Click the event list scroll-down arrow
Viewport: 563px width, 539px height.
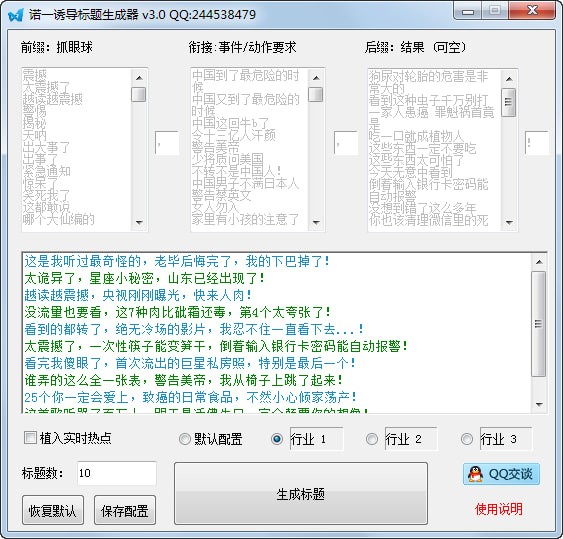[316, 223]
